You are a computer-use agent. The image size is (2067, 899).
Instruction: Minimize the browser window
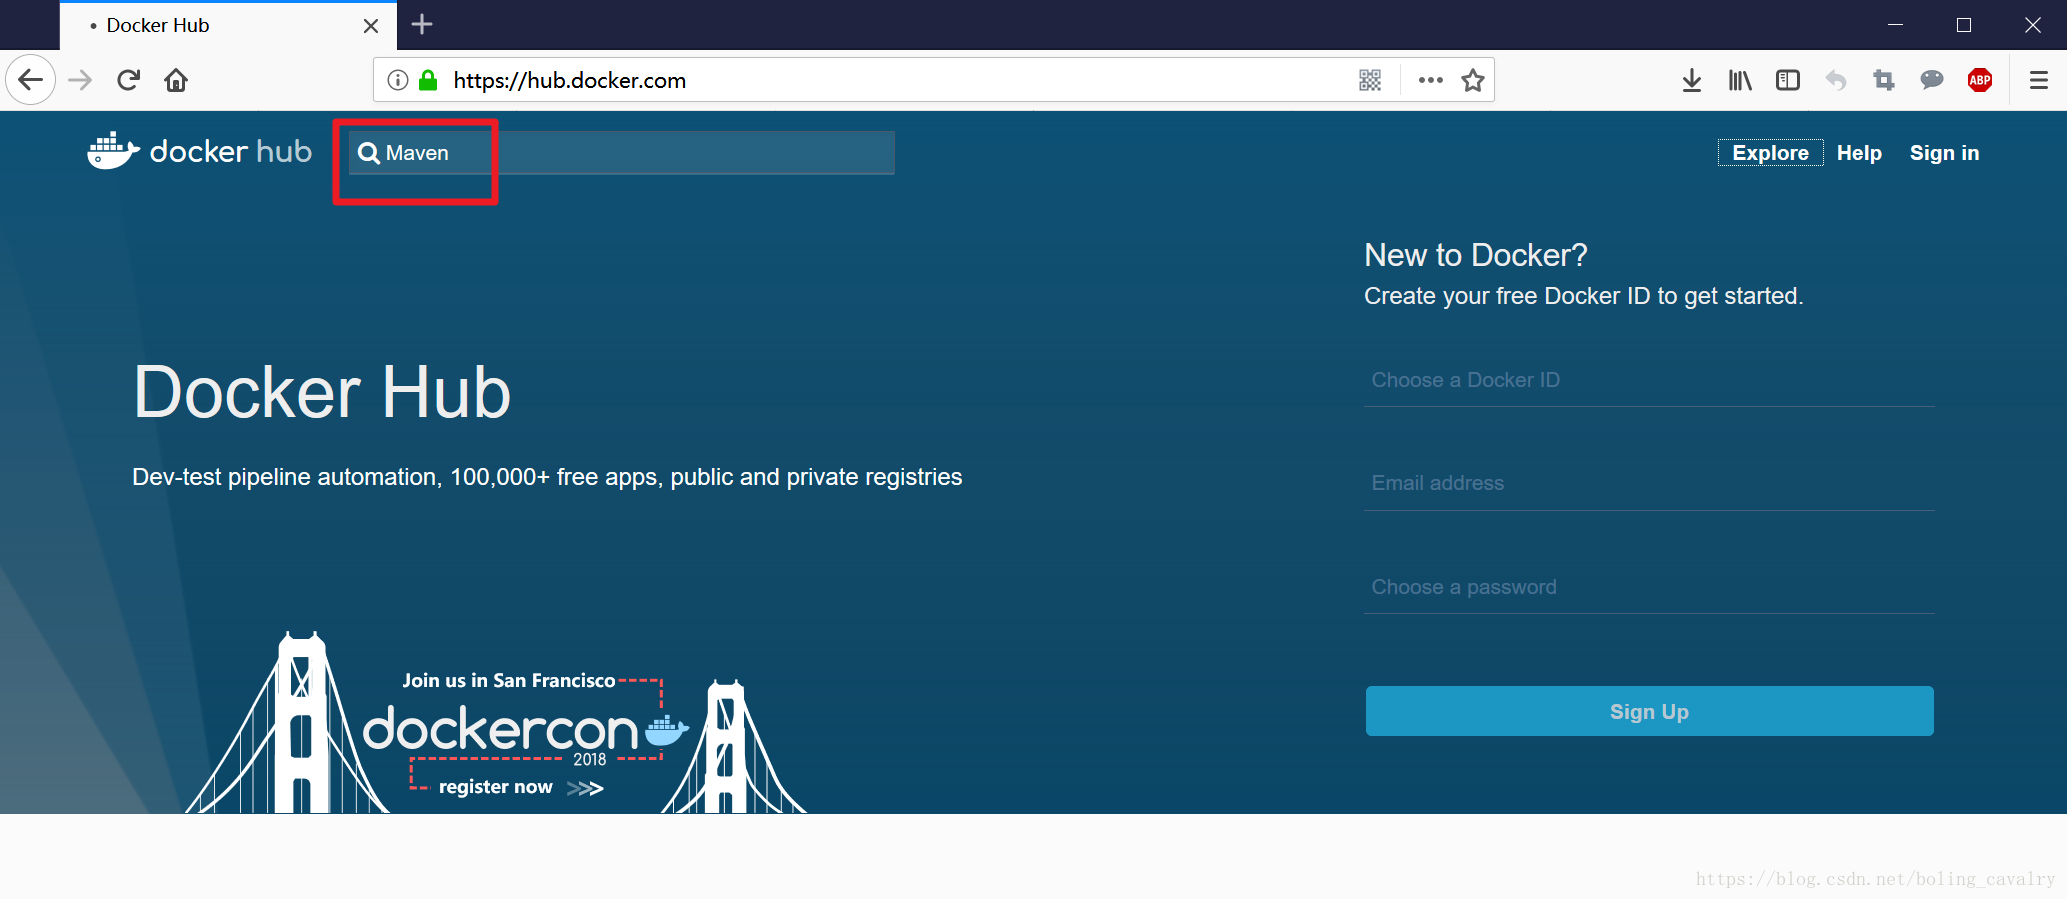[x=1895, y=25]
